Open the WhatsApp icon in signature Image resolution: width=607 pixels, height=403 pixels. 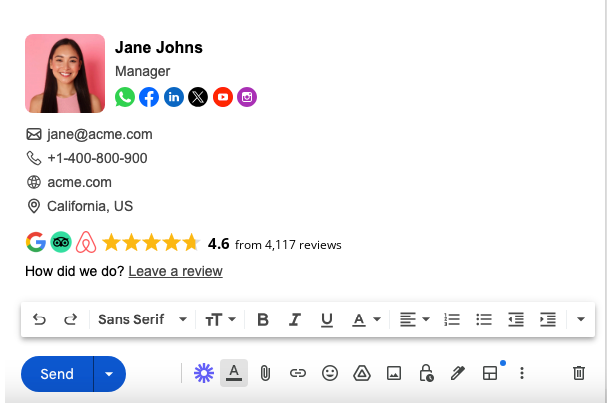click(x=125, y=97)
